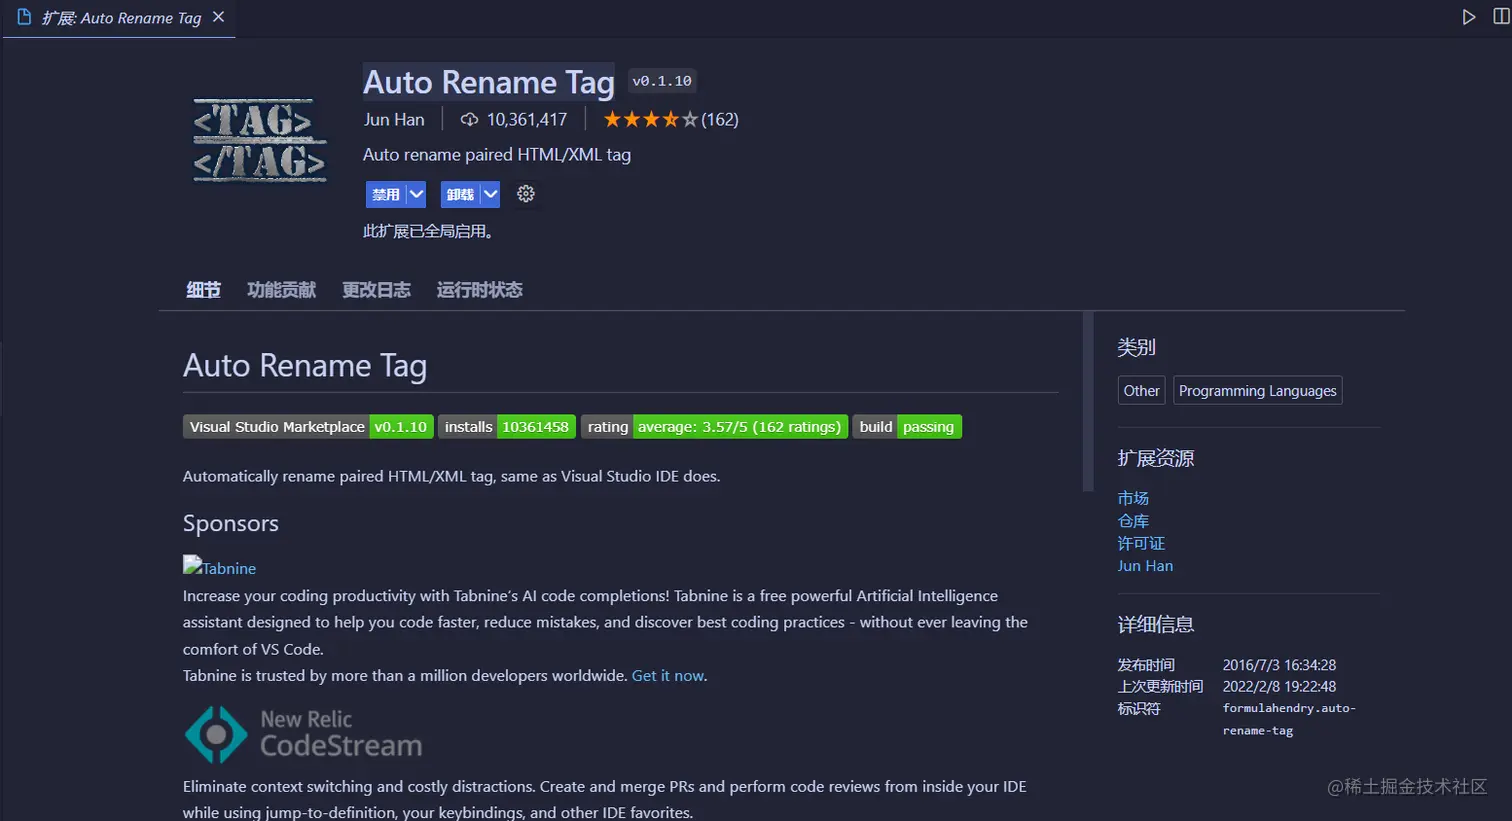Image resolution: width=1512 pixels, height=821 pixels.
Task: Click the Run play icon in the editor toolbar
Action: (x=1469, y=17)
